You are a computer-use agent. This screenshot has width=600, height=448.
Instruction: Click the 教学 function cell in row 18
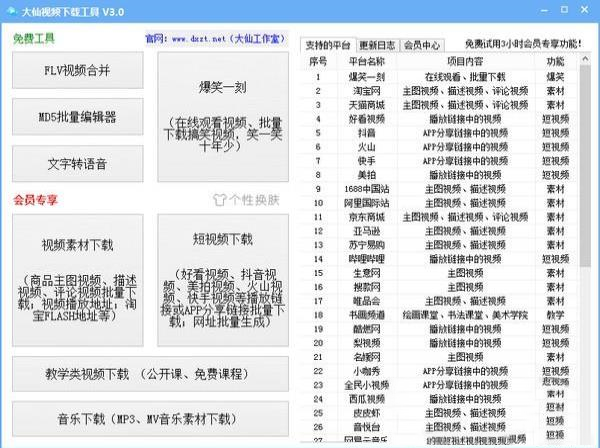[x=555, y=315]
